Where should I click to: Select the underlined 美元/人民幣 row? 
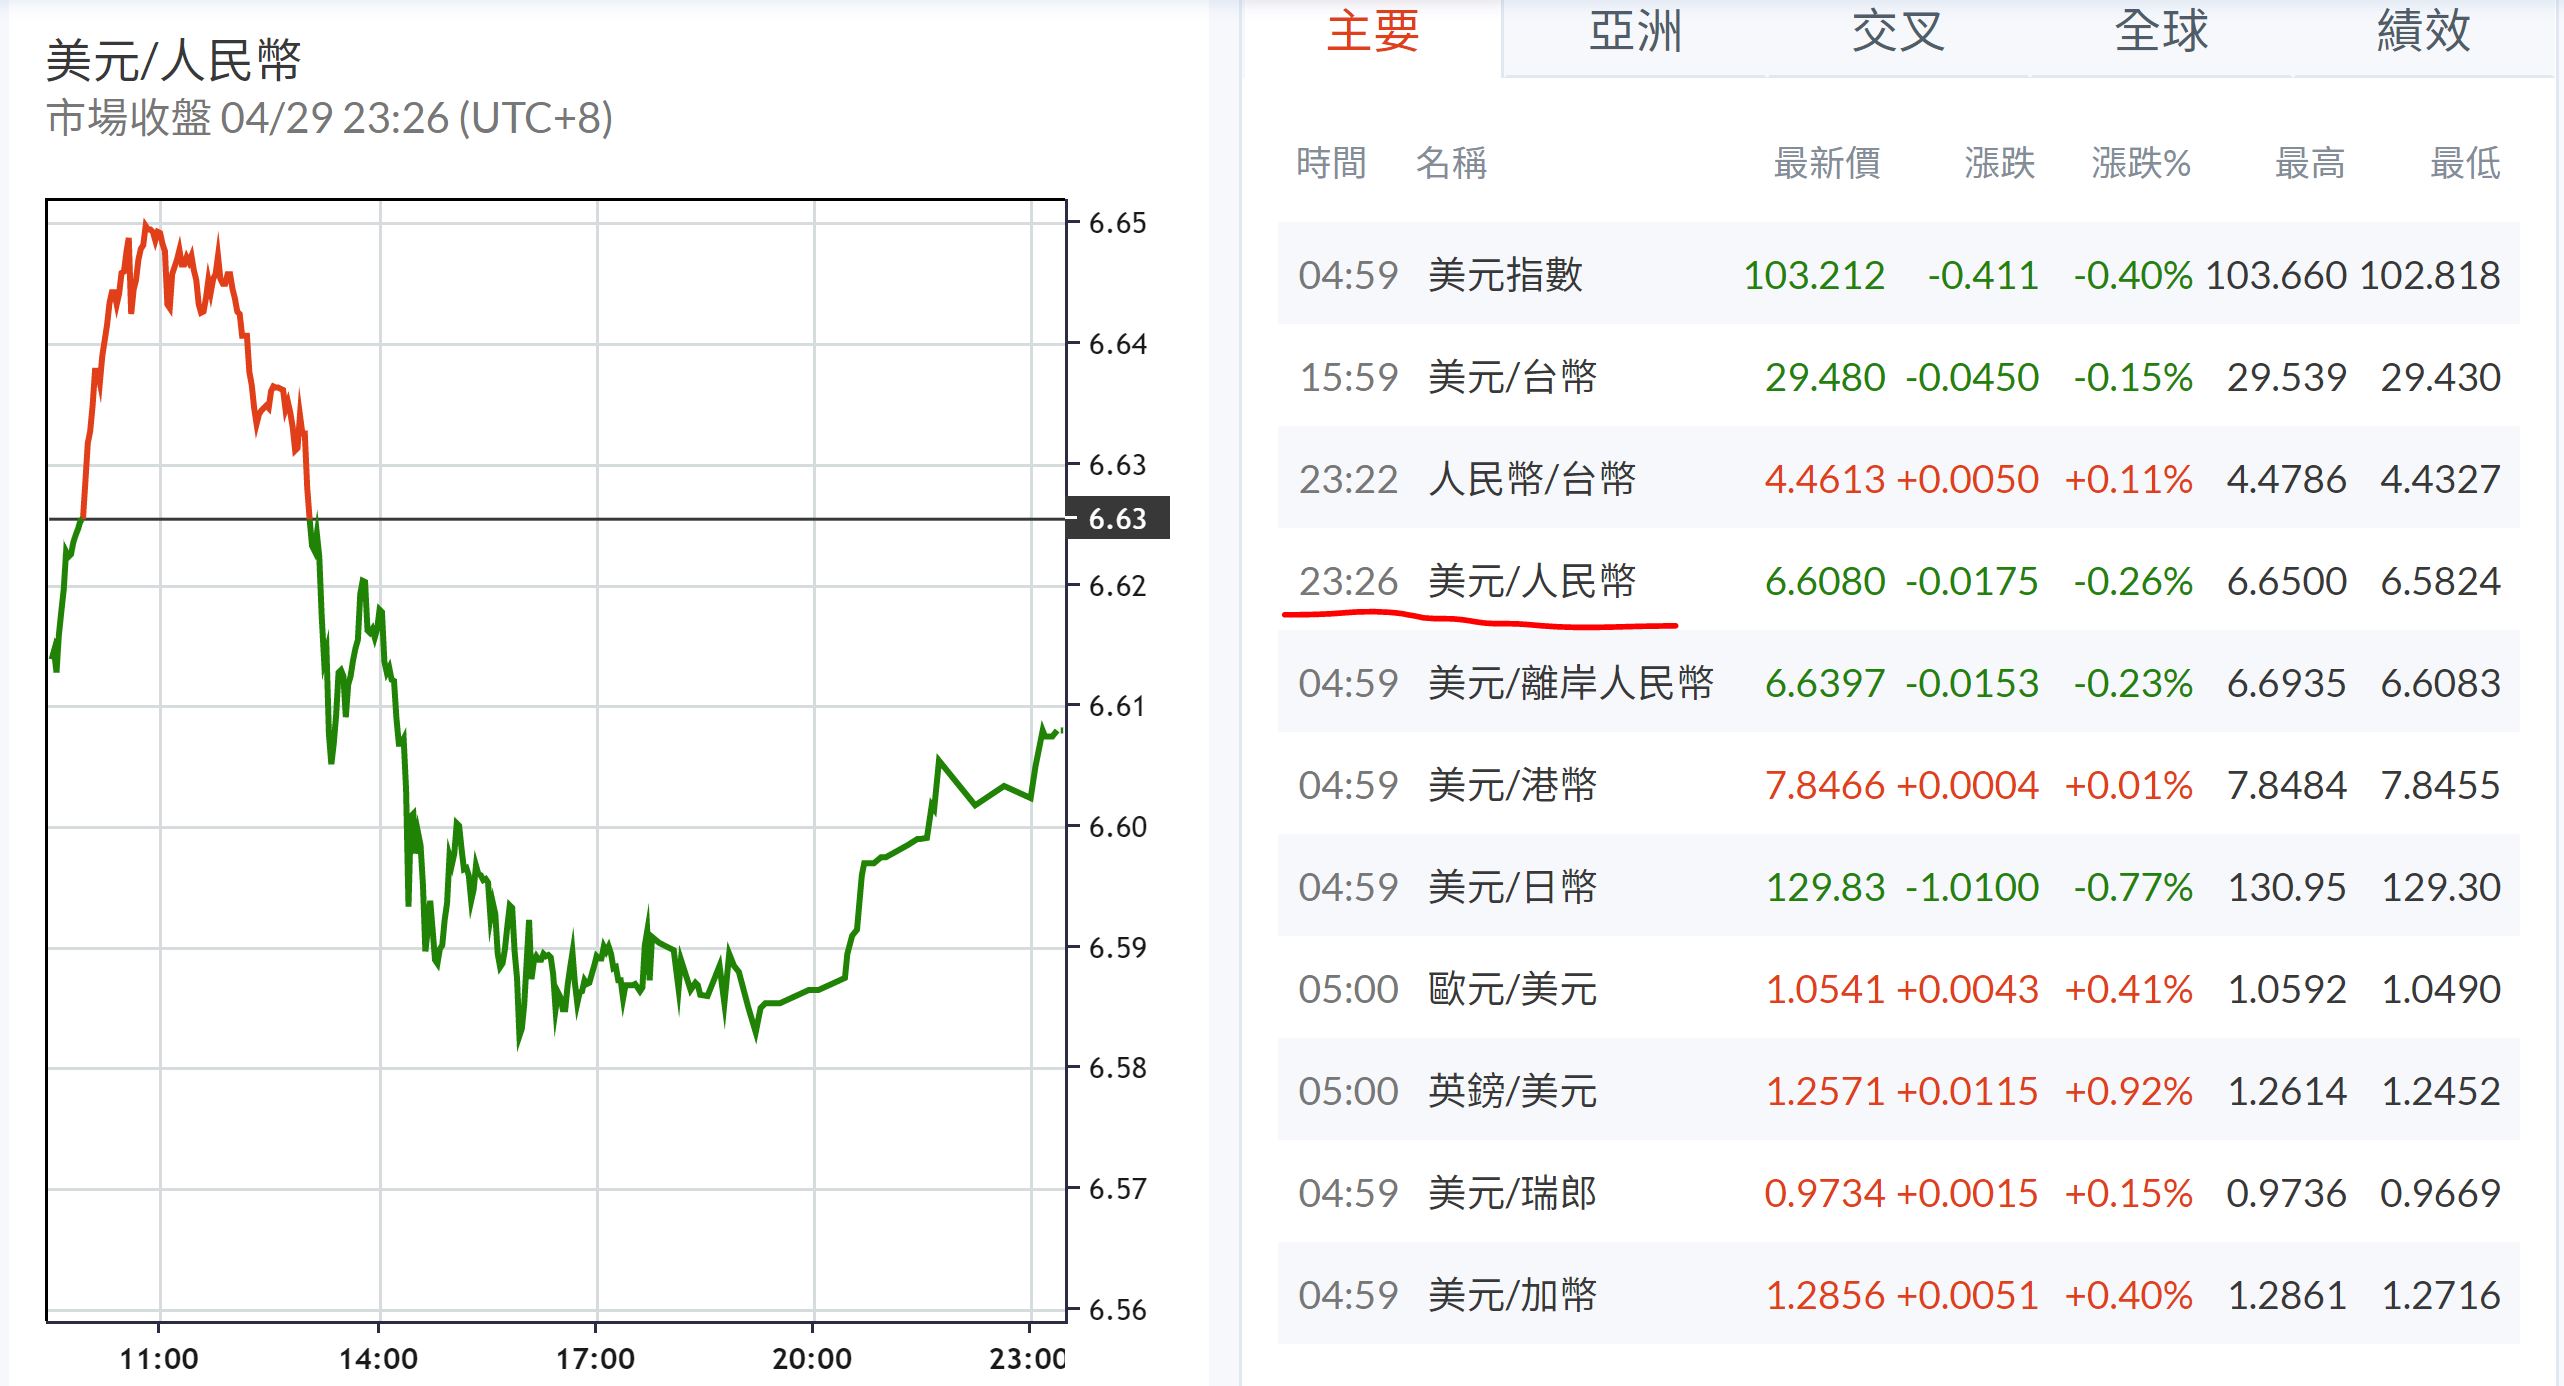(1532, 581)
